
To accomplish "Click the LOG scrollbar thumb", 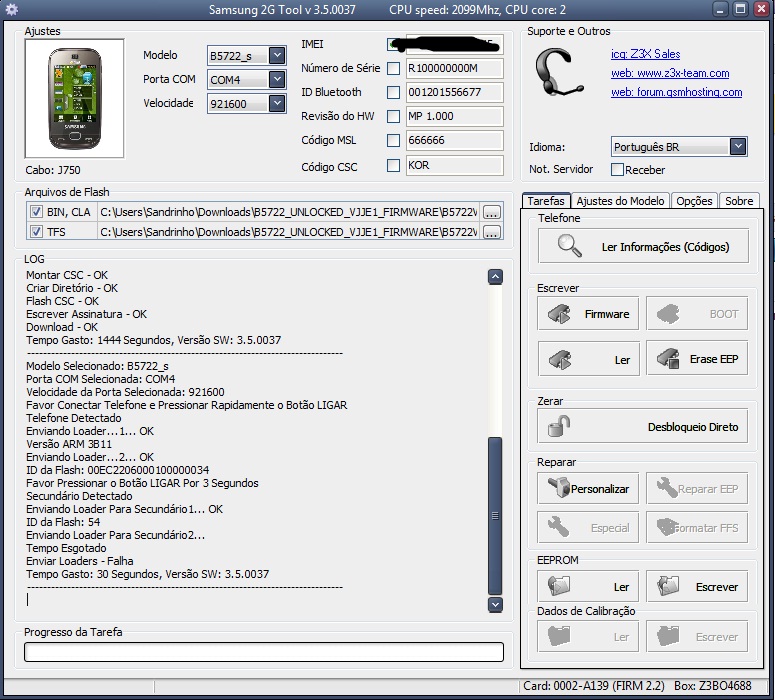I will pyautogui.click(x=495, y=516).
